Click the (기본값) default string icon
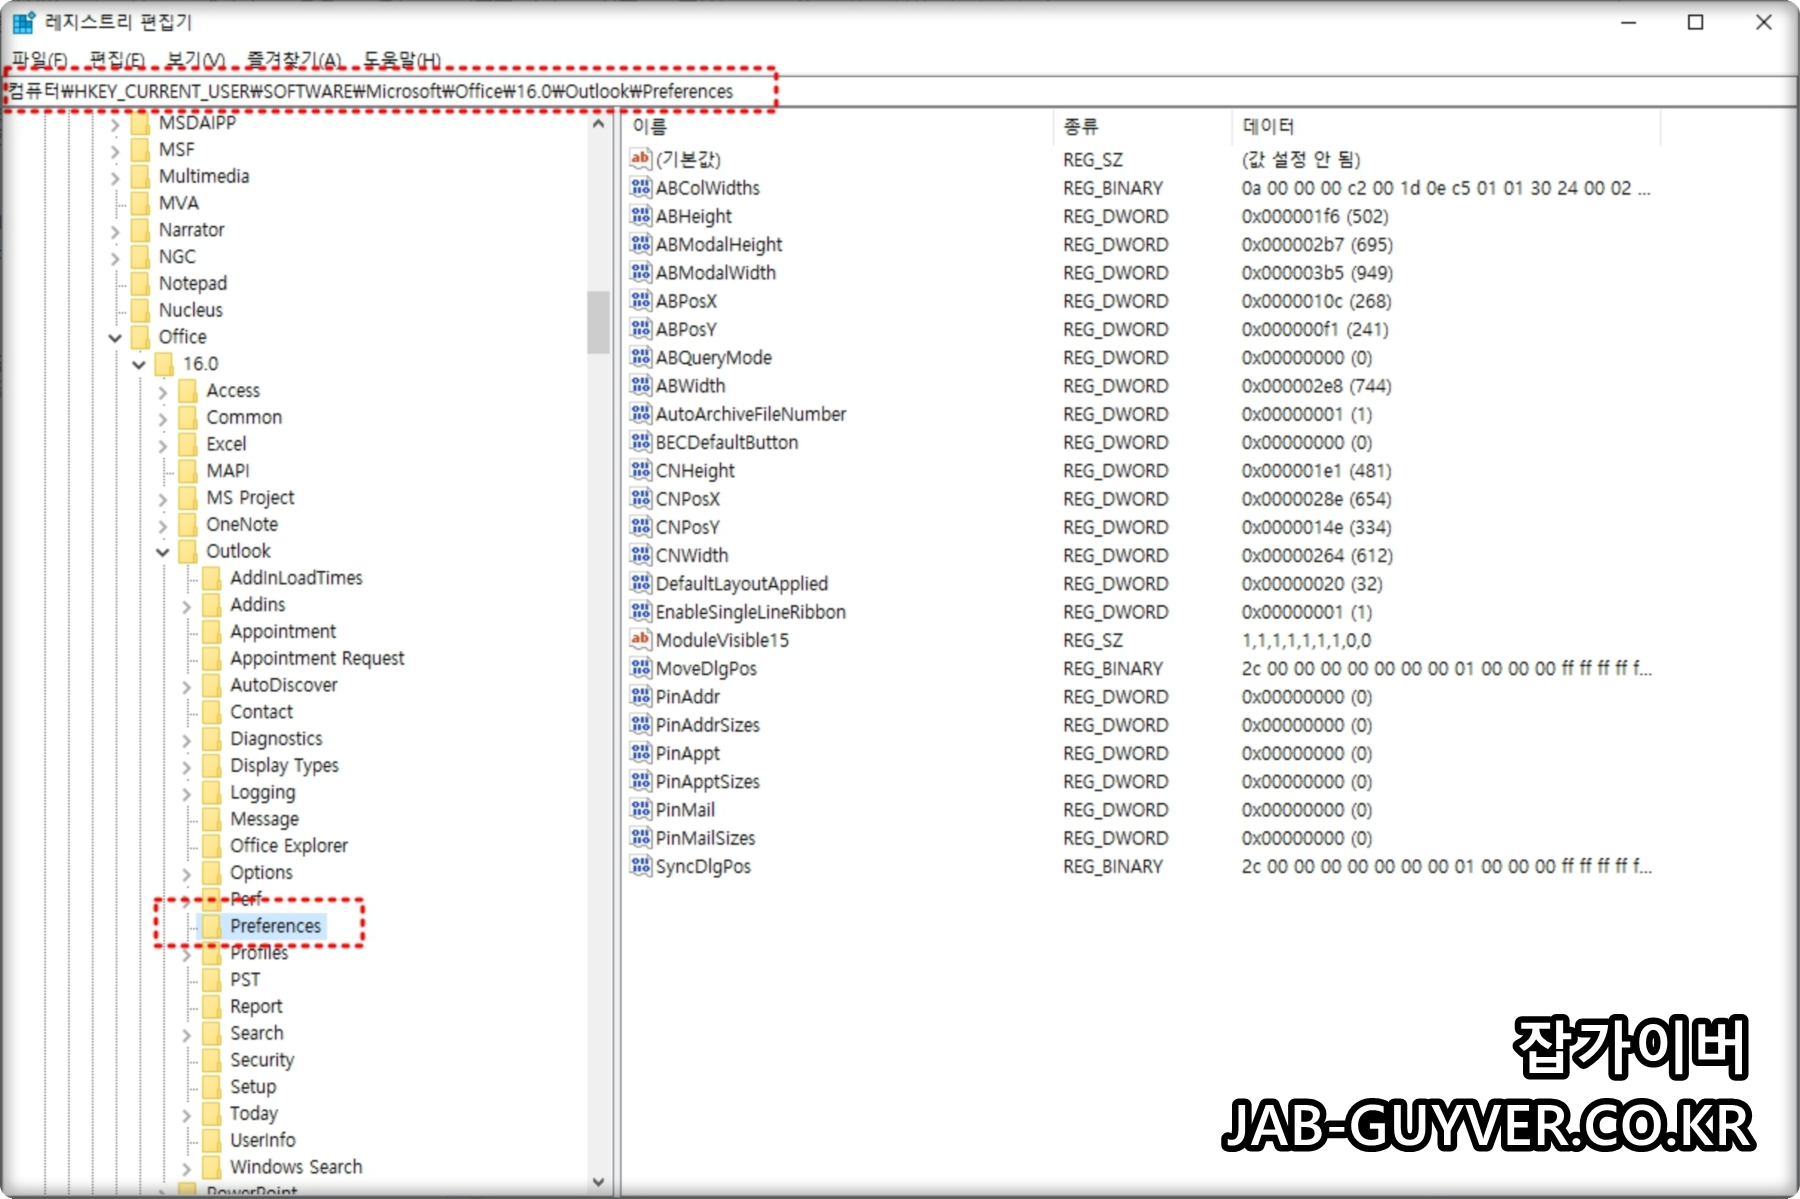Screen dimensions: 1800x1199 tap(640, 158)
